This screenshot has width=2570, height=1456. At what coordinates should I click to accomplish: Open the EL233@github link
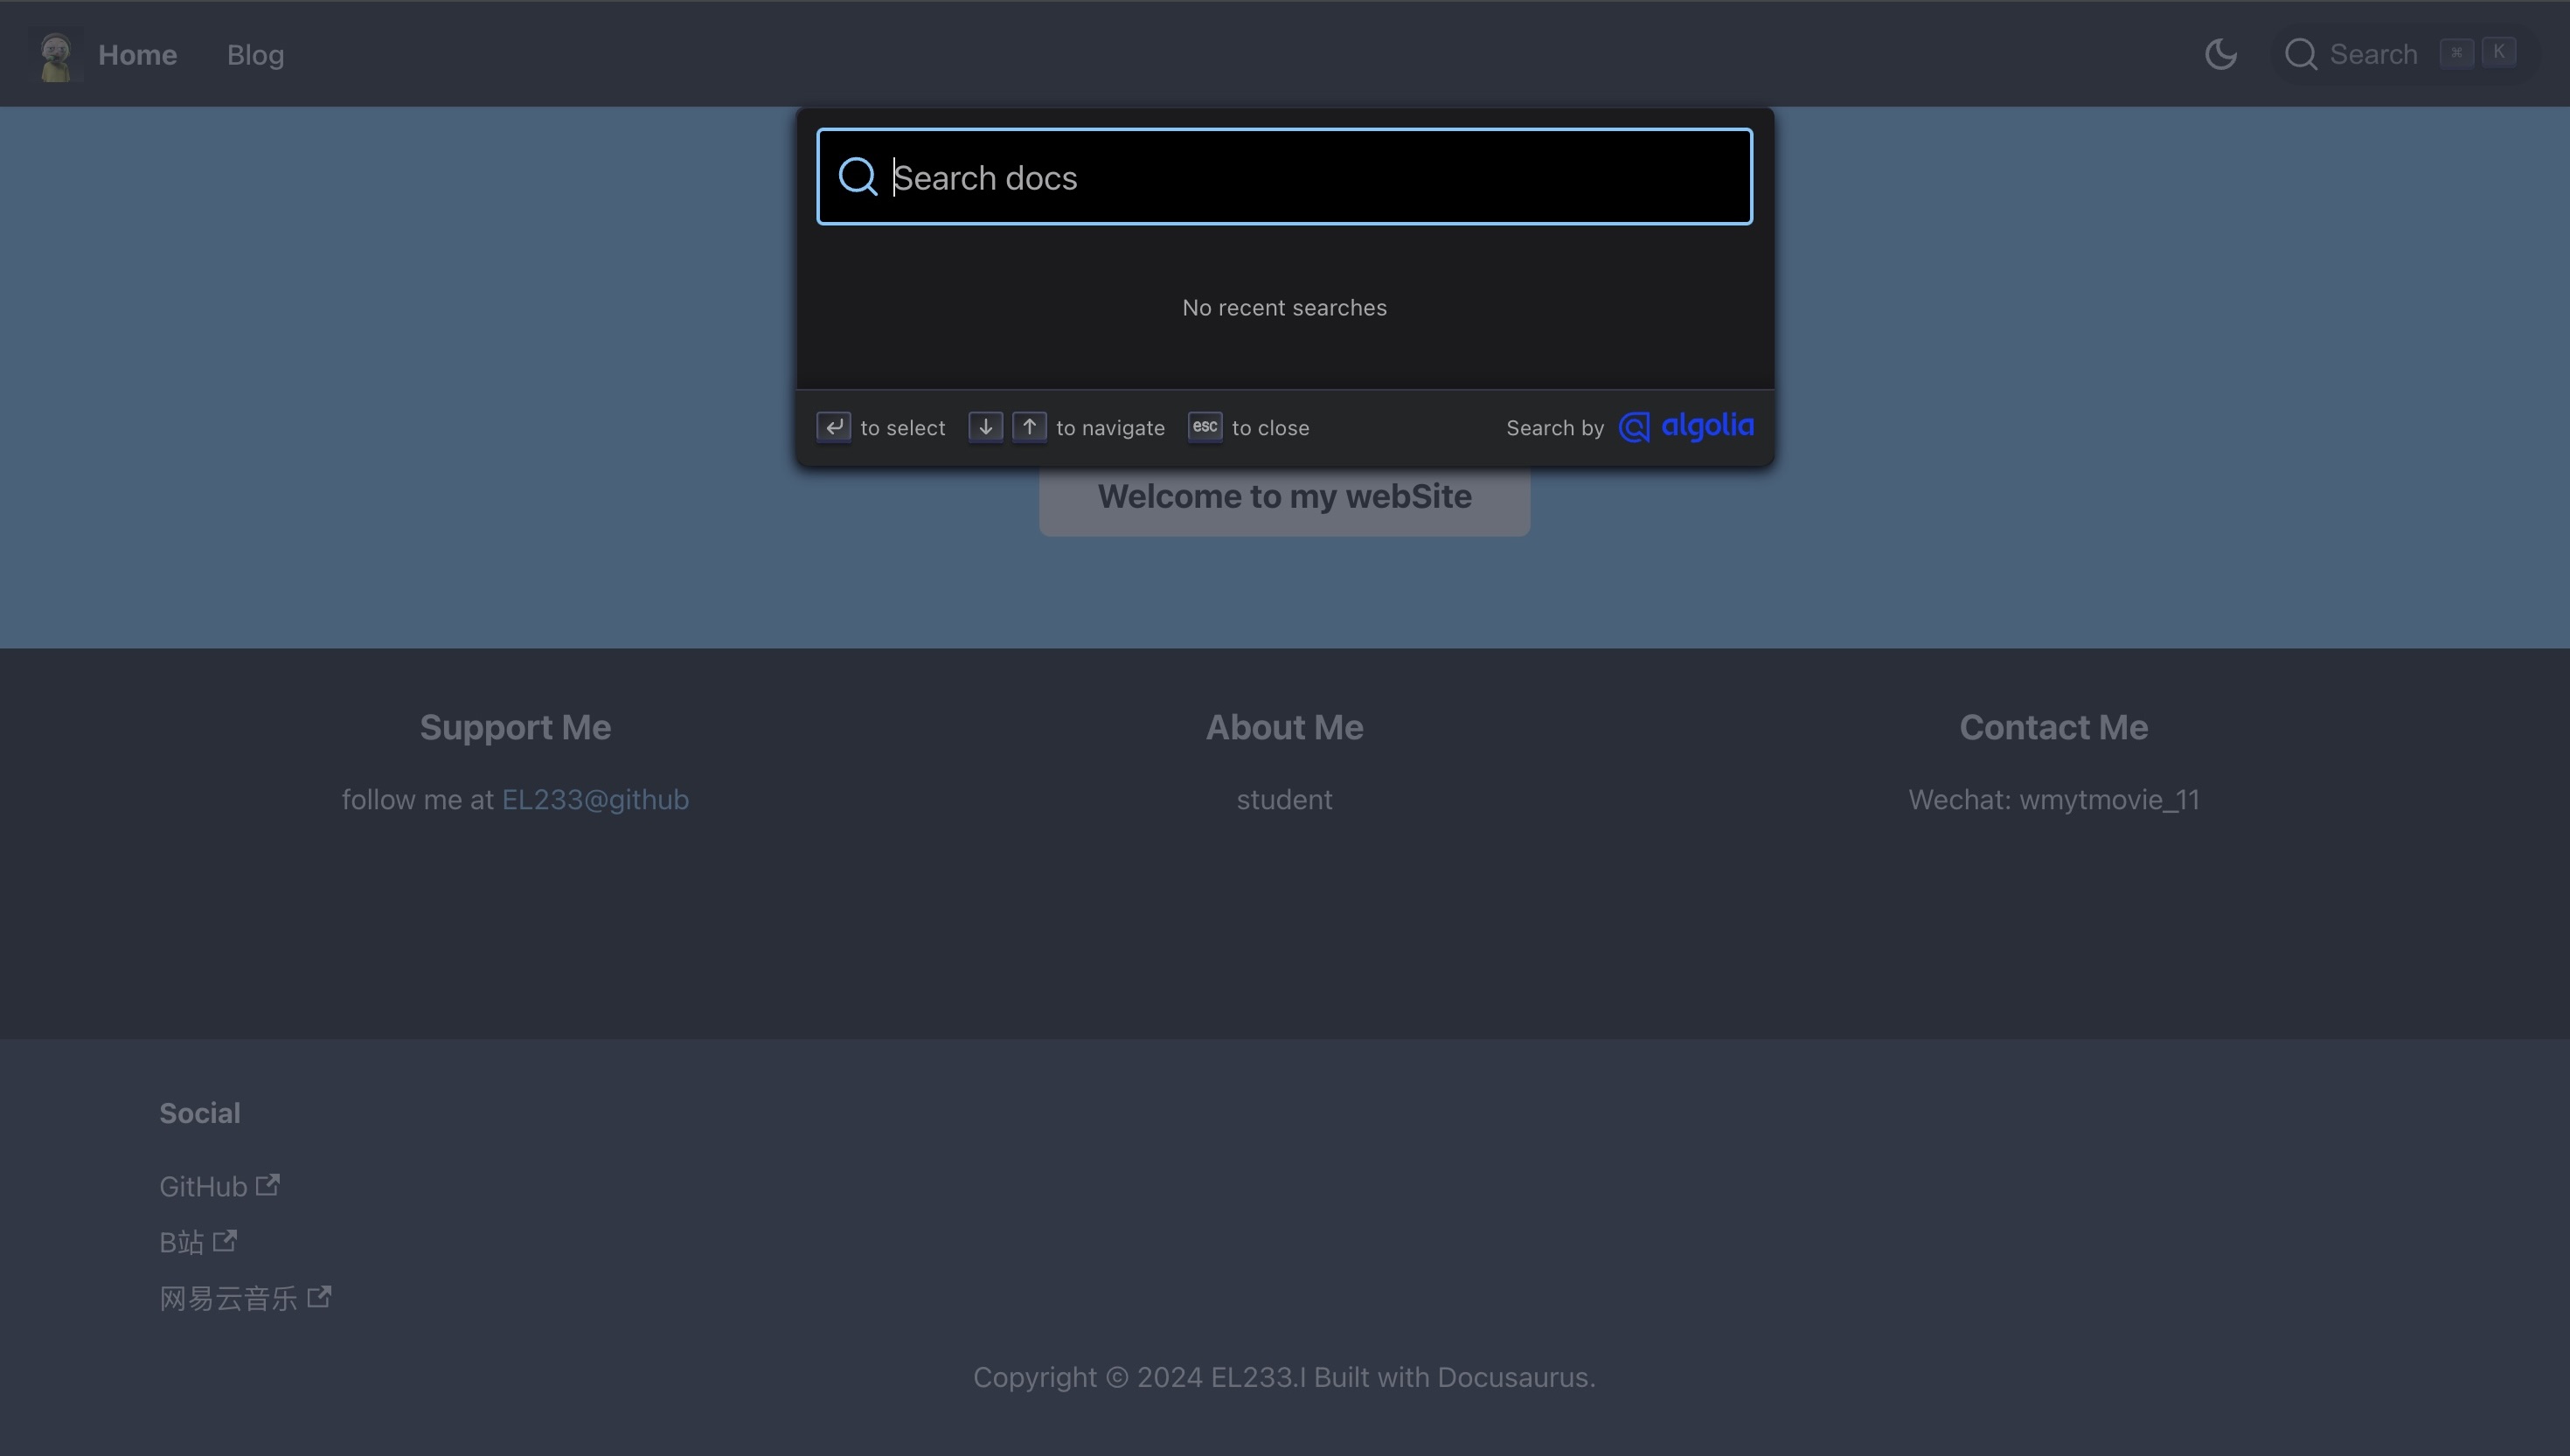(x=595, y=800)
